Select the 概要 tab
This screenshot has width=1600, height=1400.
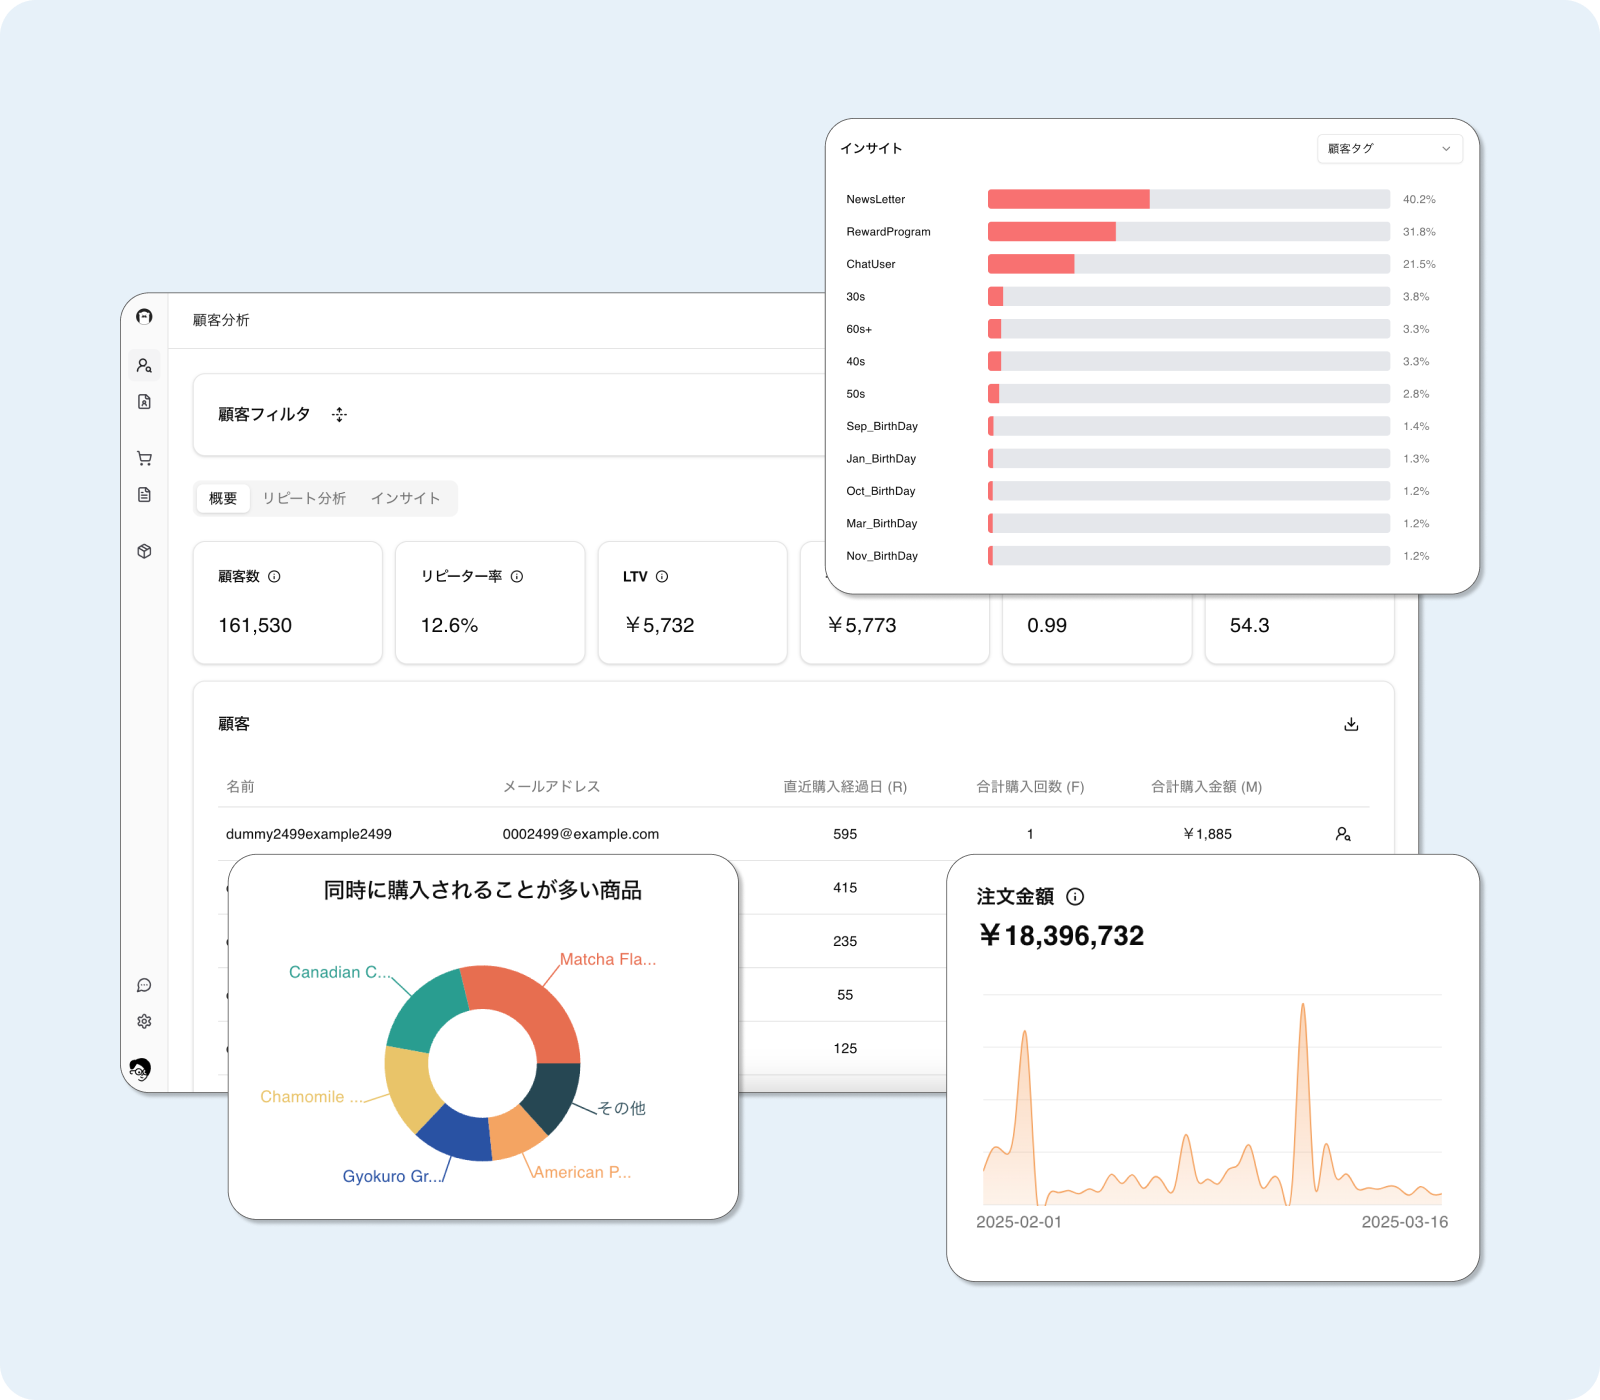point(223,498)
